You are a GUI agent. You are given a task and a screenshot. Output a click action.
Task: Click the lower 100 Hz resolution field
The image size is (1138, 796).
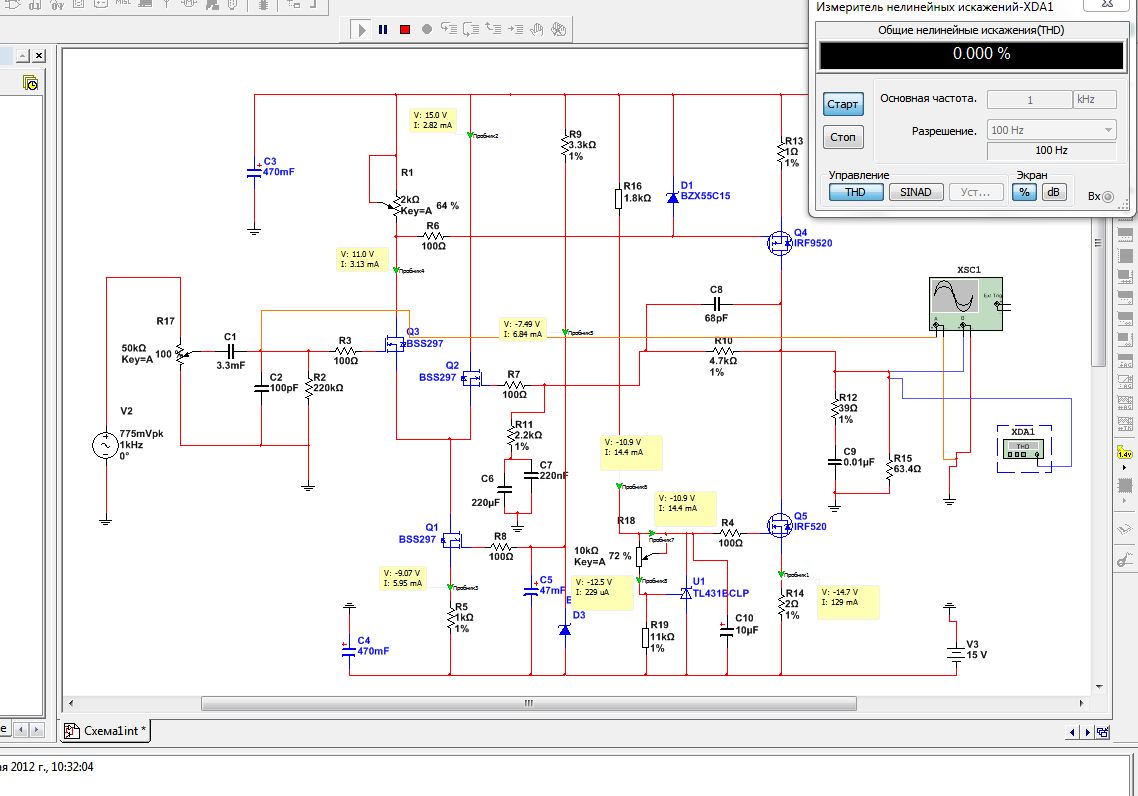(1051, 150)
